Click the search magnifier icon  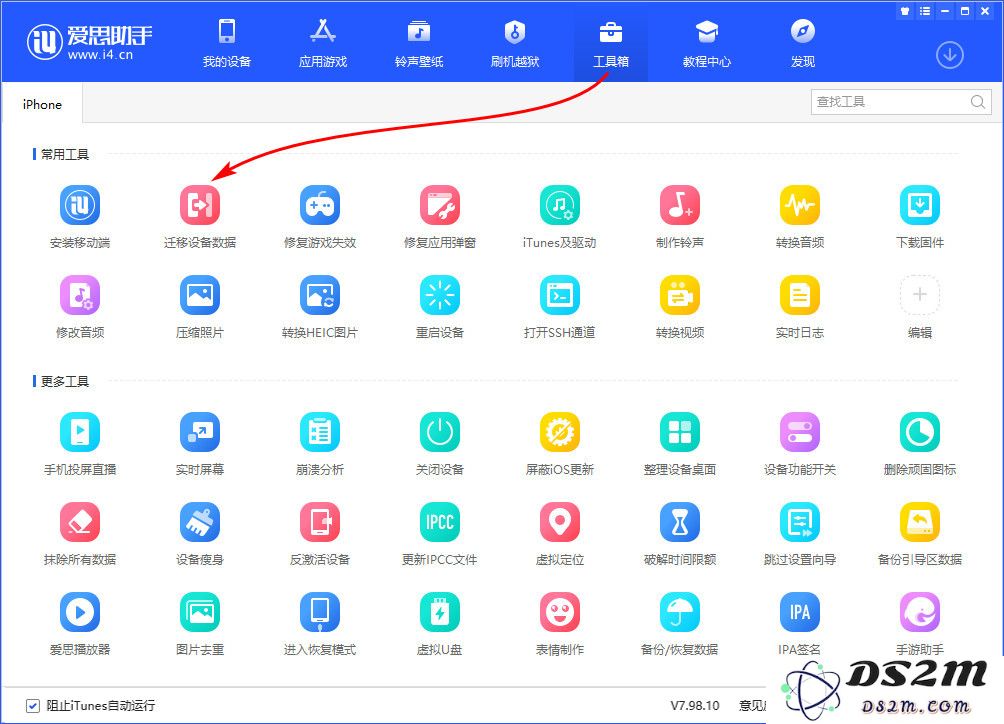977,102
